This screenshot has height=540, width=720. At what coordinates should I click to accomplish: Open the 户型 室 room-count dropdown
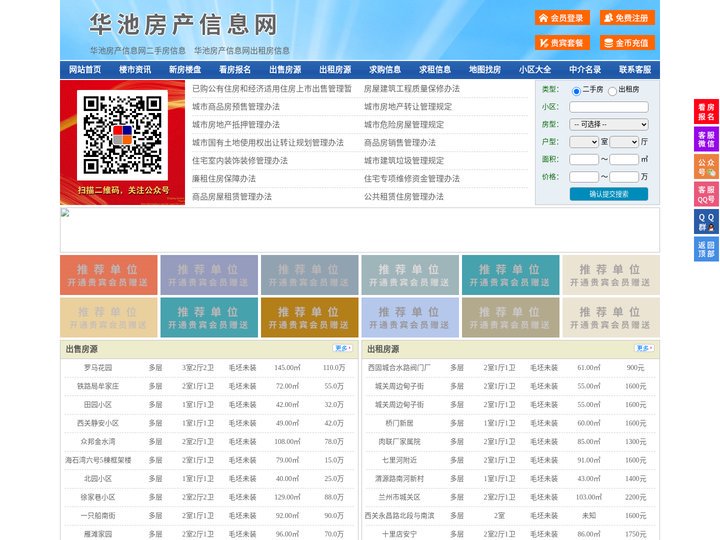pyautogui.click(x=584, y=142)
